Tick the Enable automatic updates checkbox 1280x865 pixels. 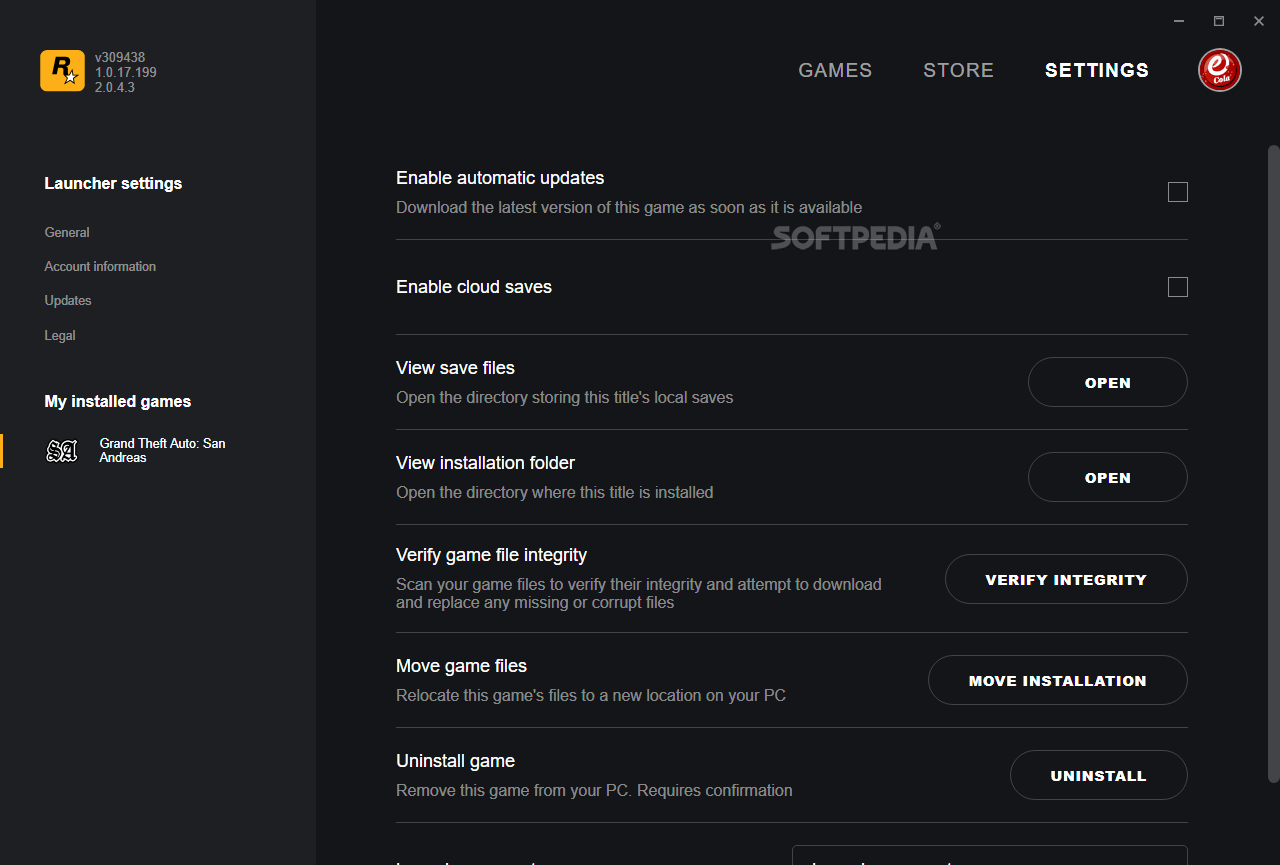point(1178,192)
